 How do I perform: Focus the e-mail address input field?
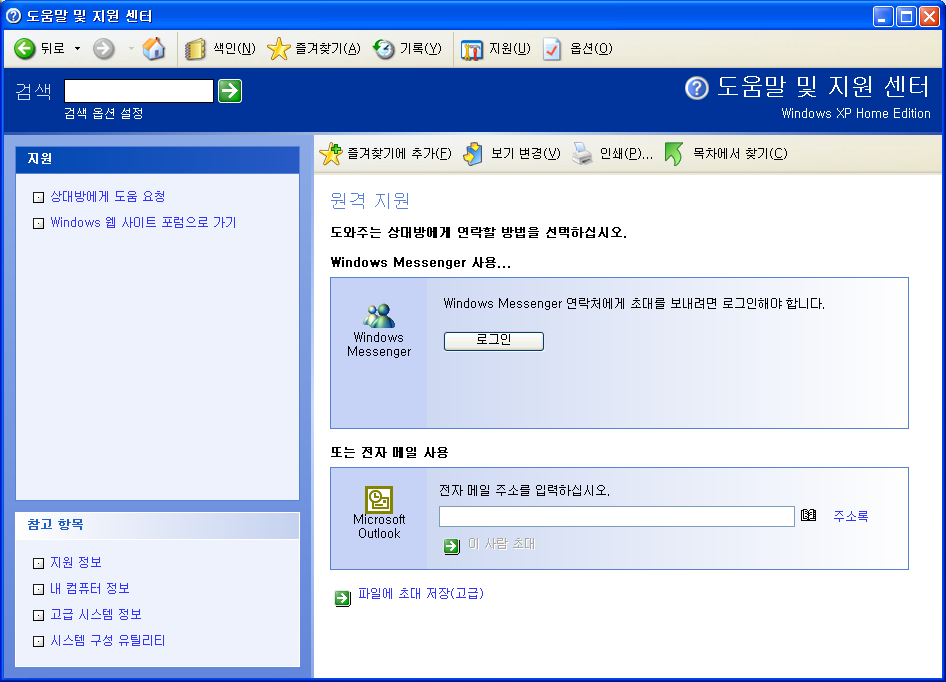(x=617, y=516)
